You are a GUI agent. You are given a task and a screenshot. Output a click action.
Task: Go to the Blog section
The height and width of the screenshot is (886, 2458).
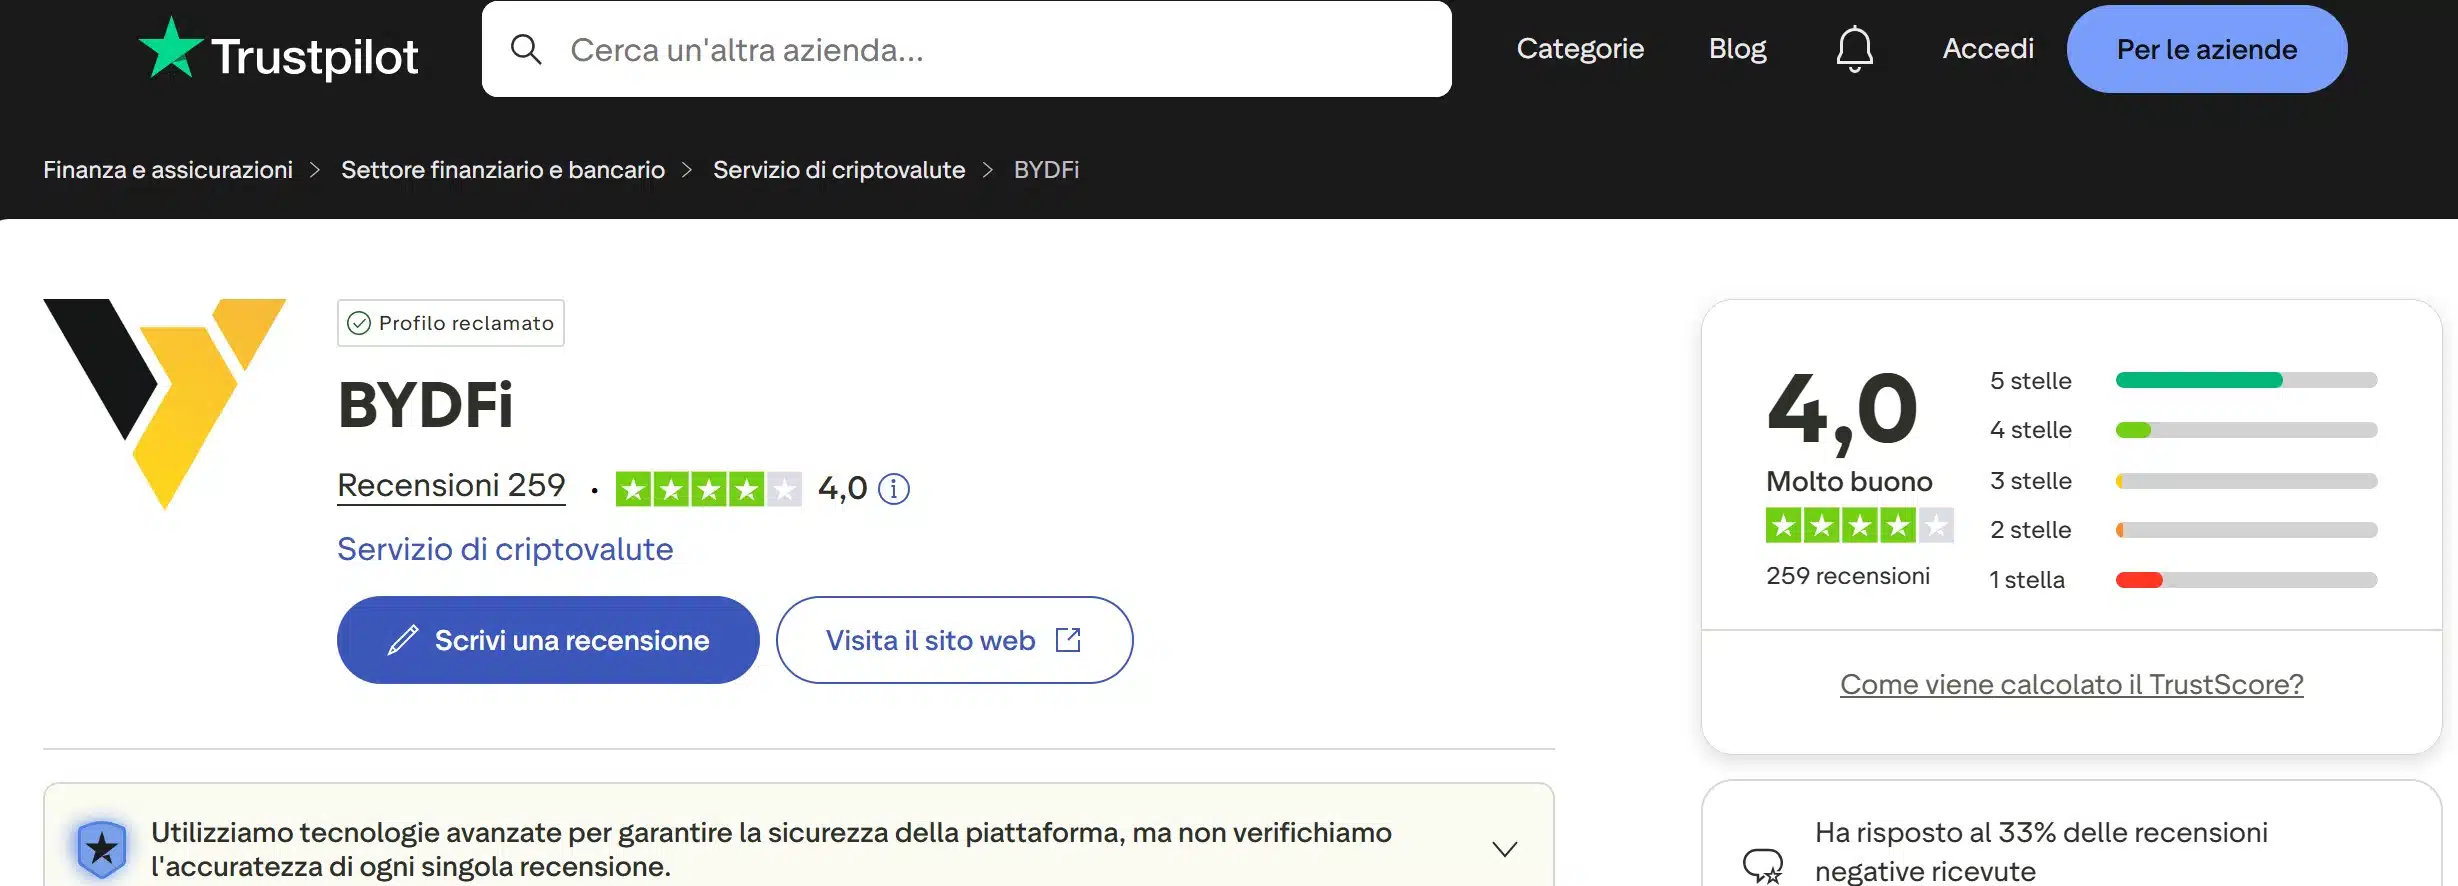[x=1737, y=48]
